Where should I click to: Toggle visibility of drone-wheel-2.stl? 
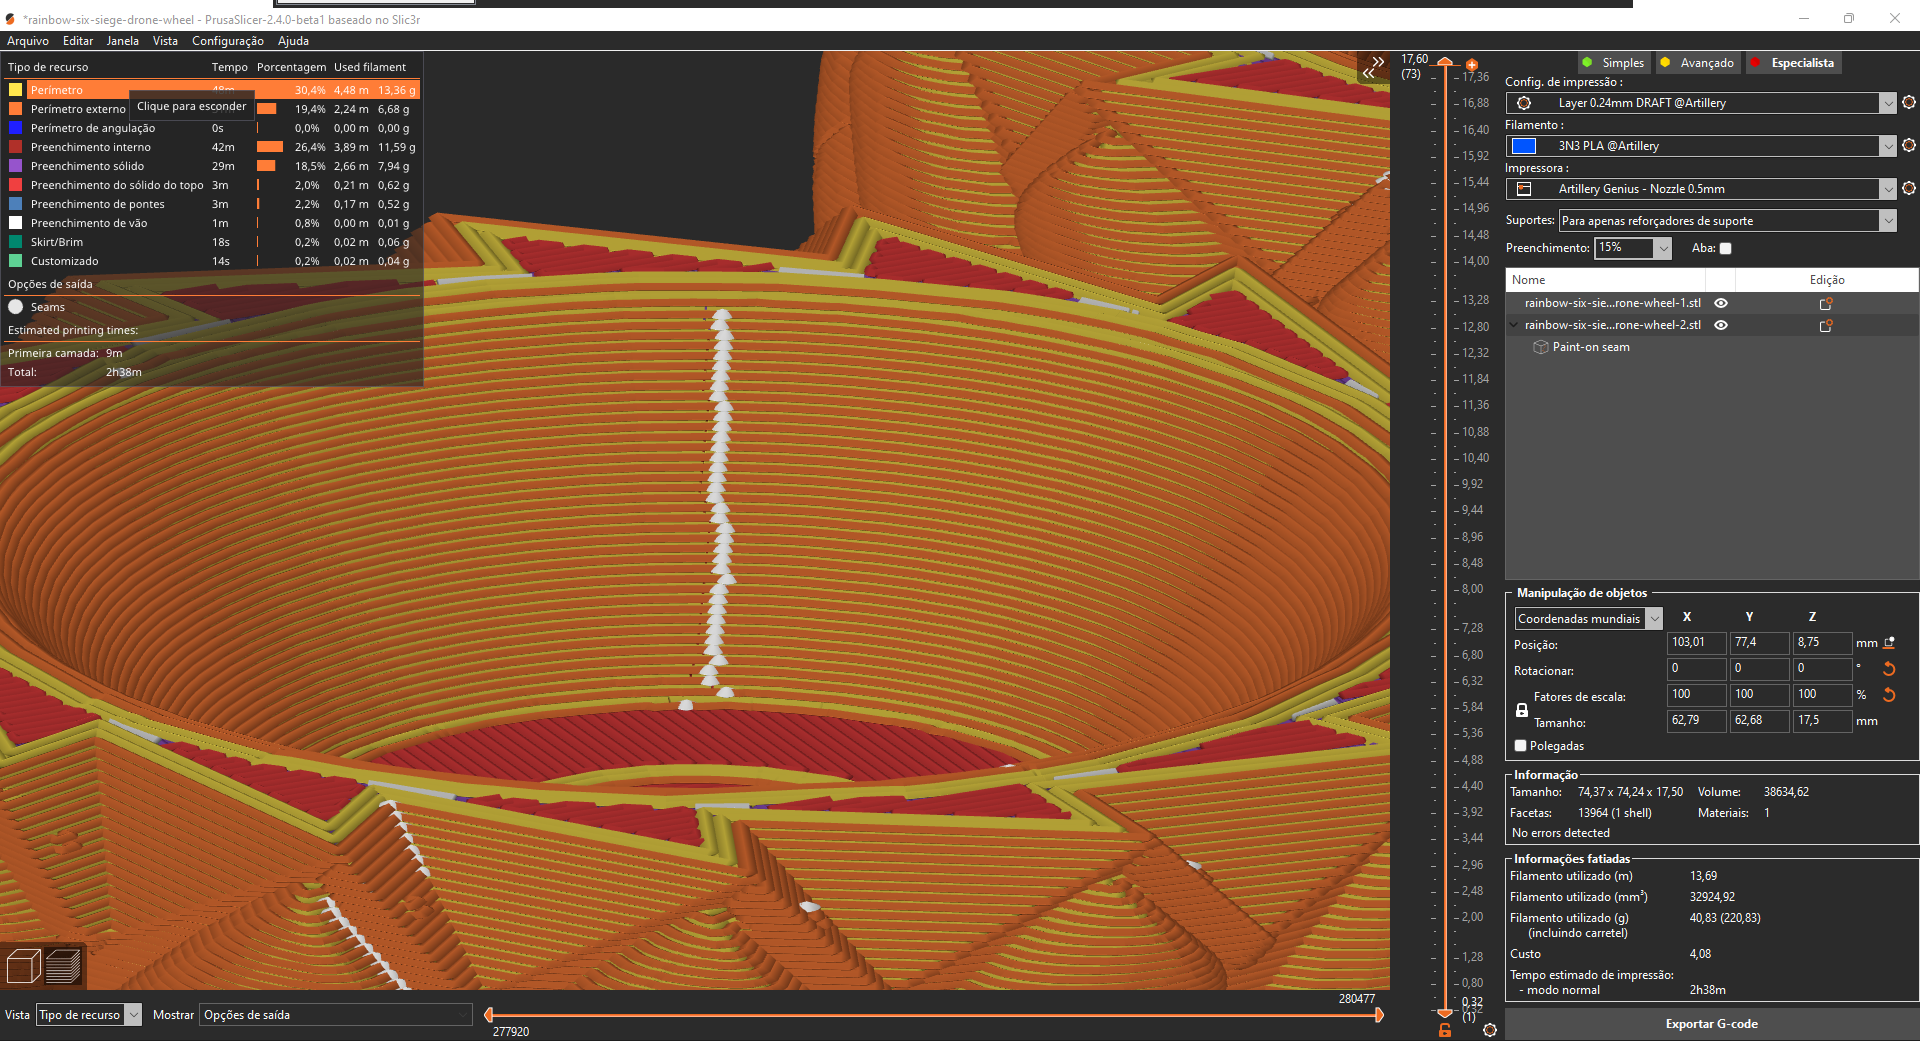click(x=1721, y=325)
